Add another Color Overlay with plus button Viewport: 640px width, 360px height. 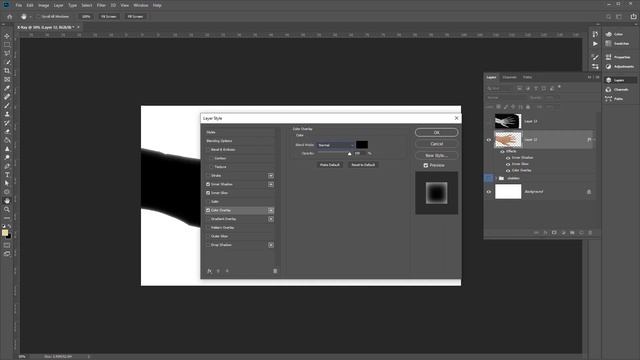point(271,210)
